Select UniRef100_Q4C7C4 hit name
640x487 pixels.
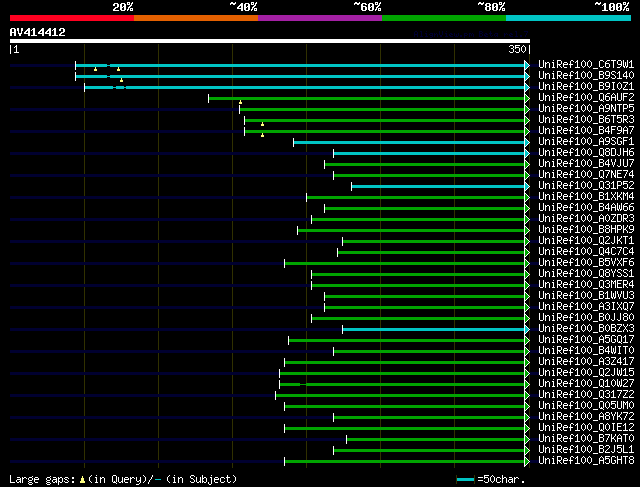point(586,252)
